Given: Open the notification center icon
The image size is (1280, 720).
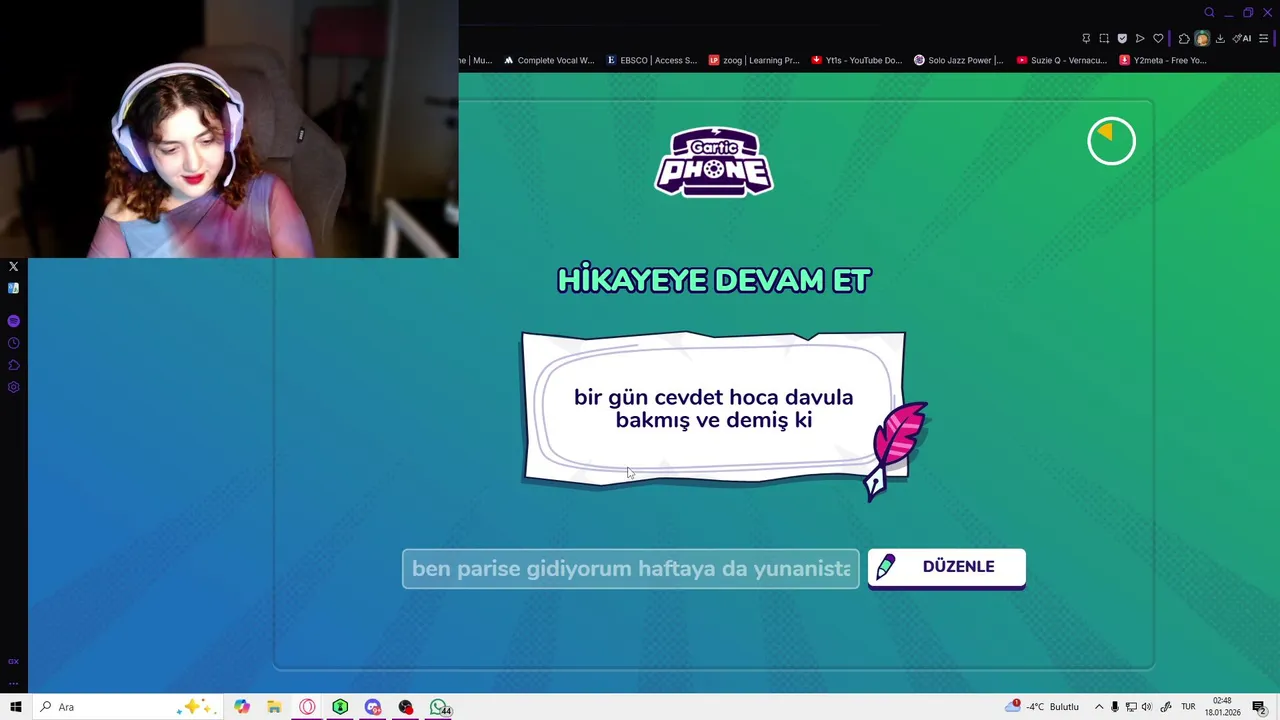Looking at the screenshot, I should (1260, 707).
